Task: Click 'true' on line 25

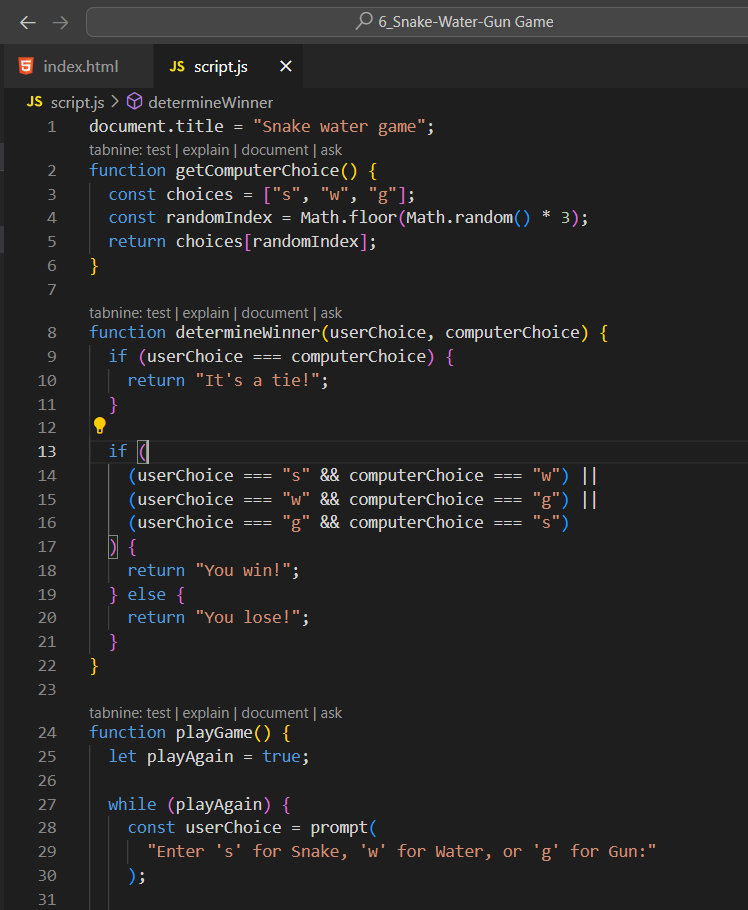Action: 281,757
